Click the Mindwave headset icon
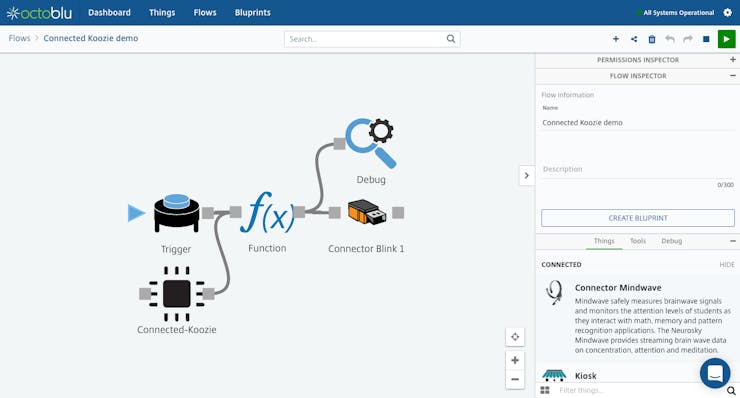Screen dimensions: 740x398 [554, 292]
